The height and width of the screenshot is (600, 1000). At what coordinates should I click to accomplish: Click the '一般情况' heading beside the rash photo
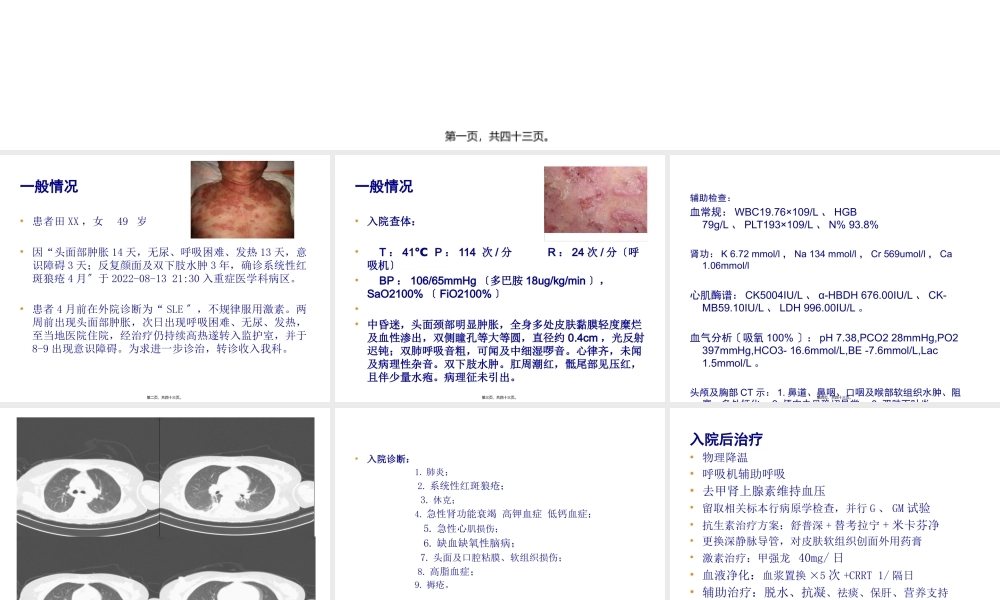pyautogui.click(x=48, y=186)
